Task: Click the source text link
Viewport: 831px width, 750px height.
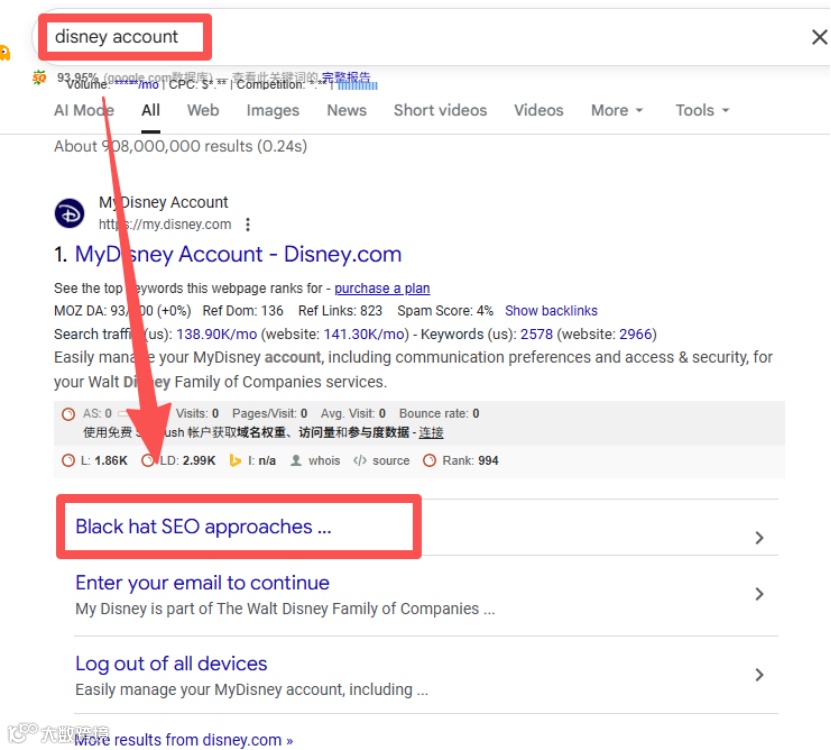Action: tap(391, 461)
